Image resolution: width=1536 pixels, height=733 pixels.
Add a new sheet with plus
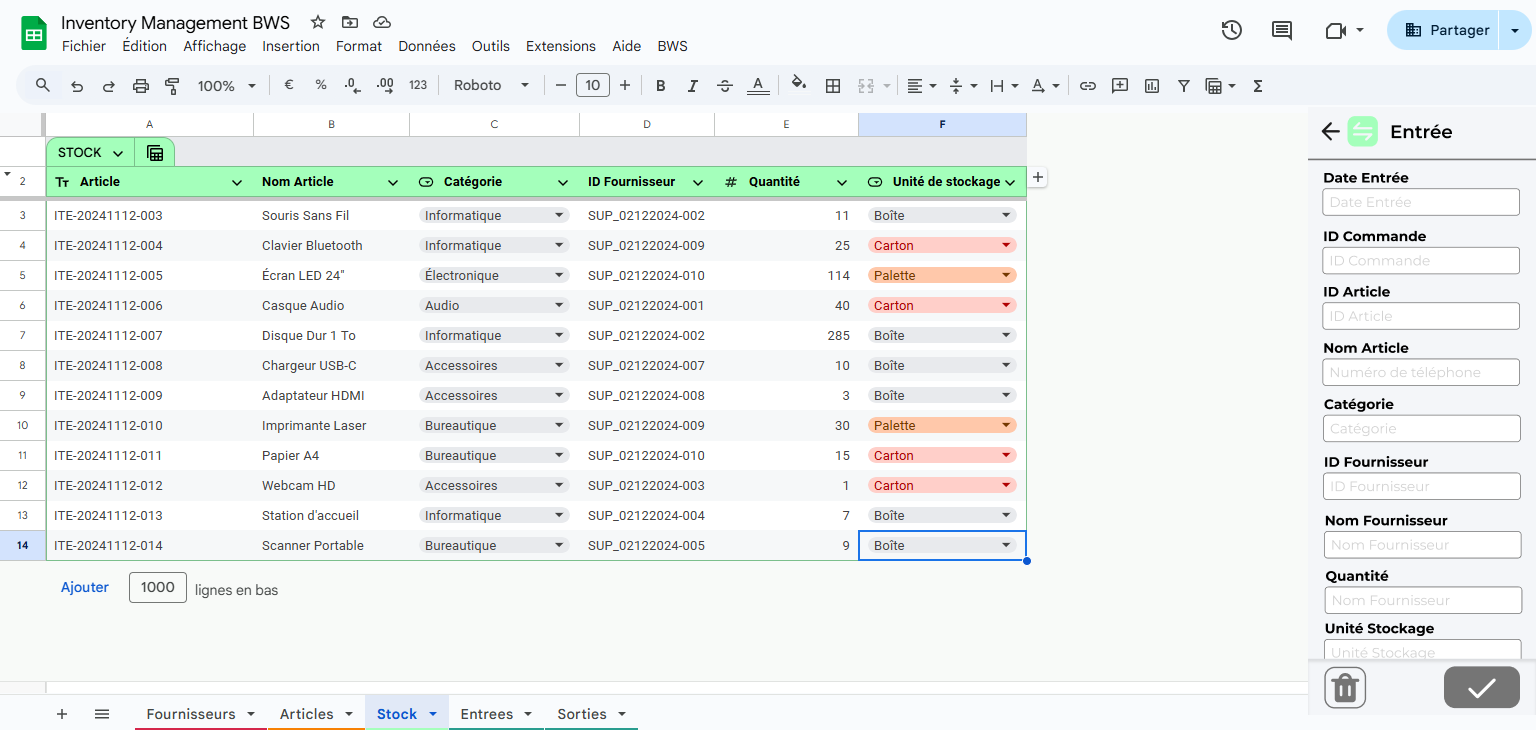pos(62,714)
